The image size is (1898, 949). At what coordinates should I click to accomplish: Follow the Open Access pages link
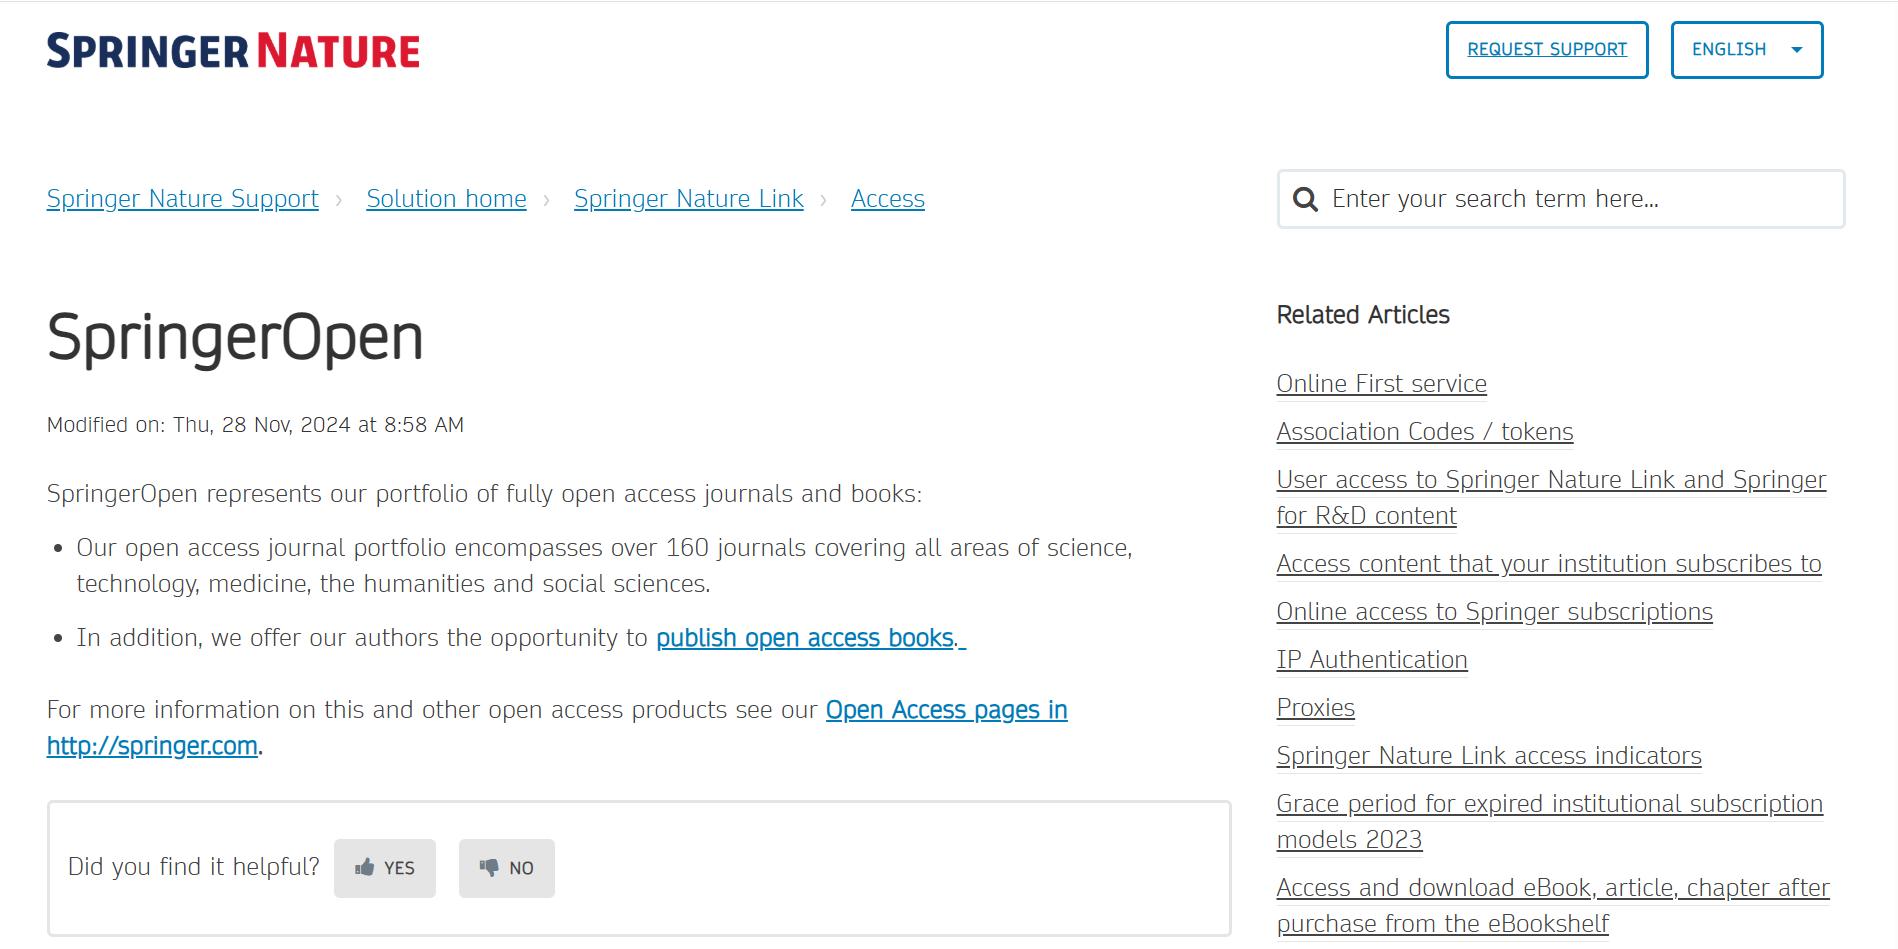point(946,710)
